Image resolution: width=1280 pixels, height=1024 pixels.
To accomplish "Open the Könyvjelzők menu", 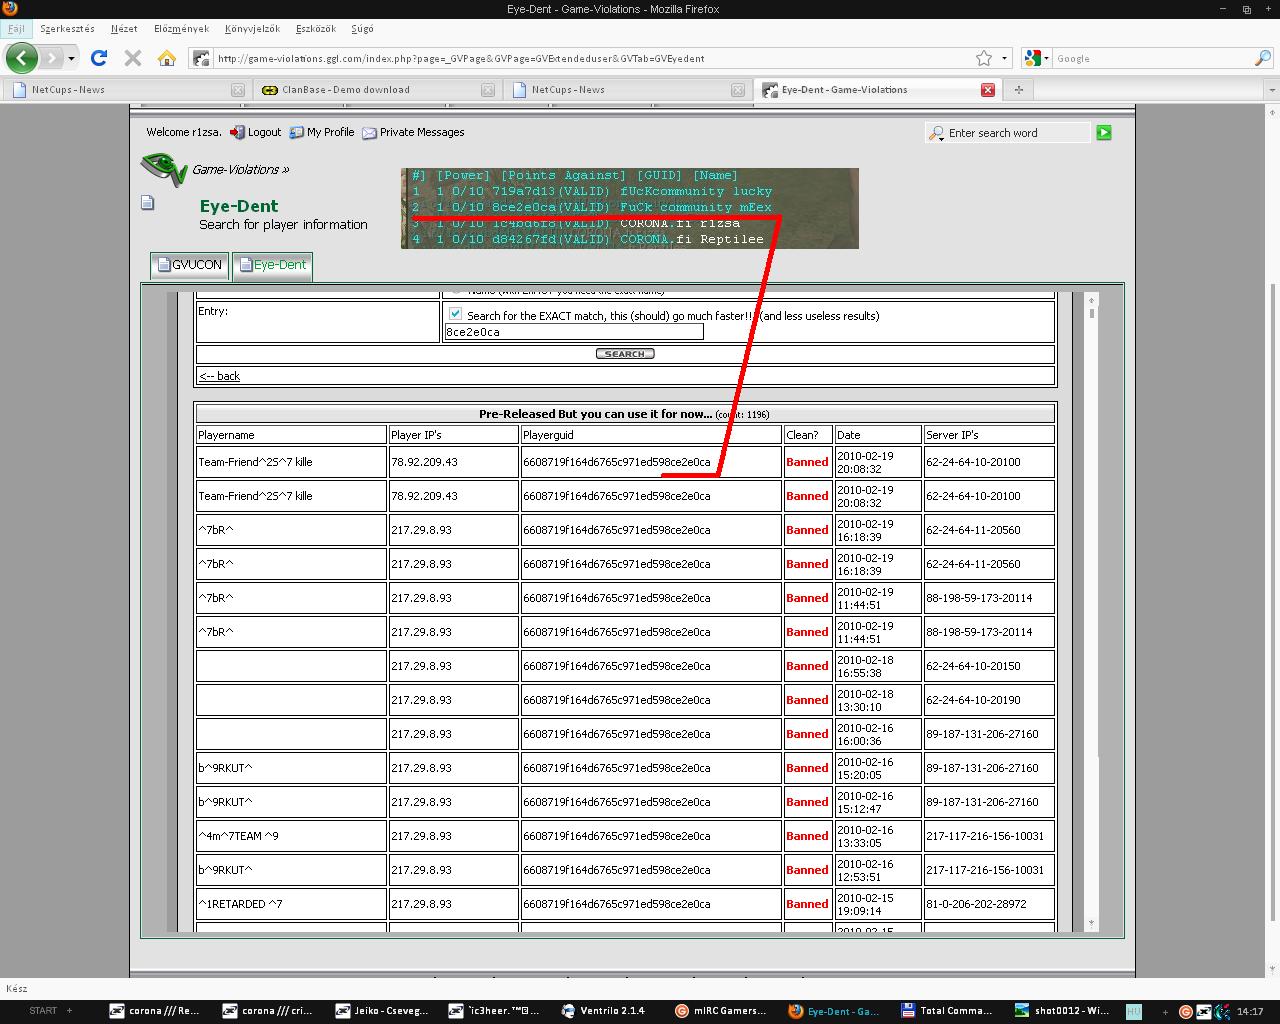I will 252,29.
